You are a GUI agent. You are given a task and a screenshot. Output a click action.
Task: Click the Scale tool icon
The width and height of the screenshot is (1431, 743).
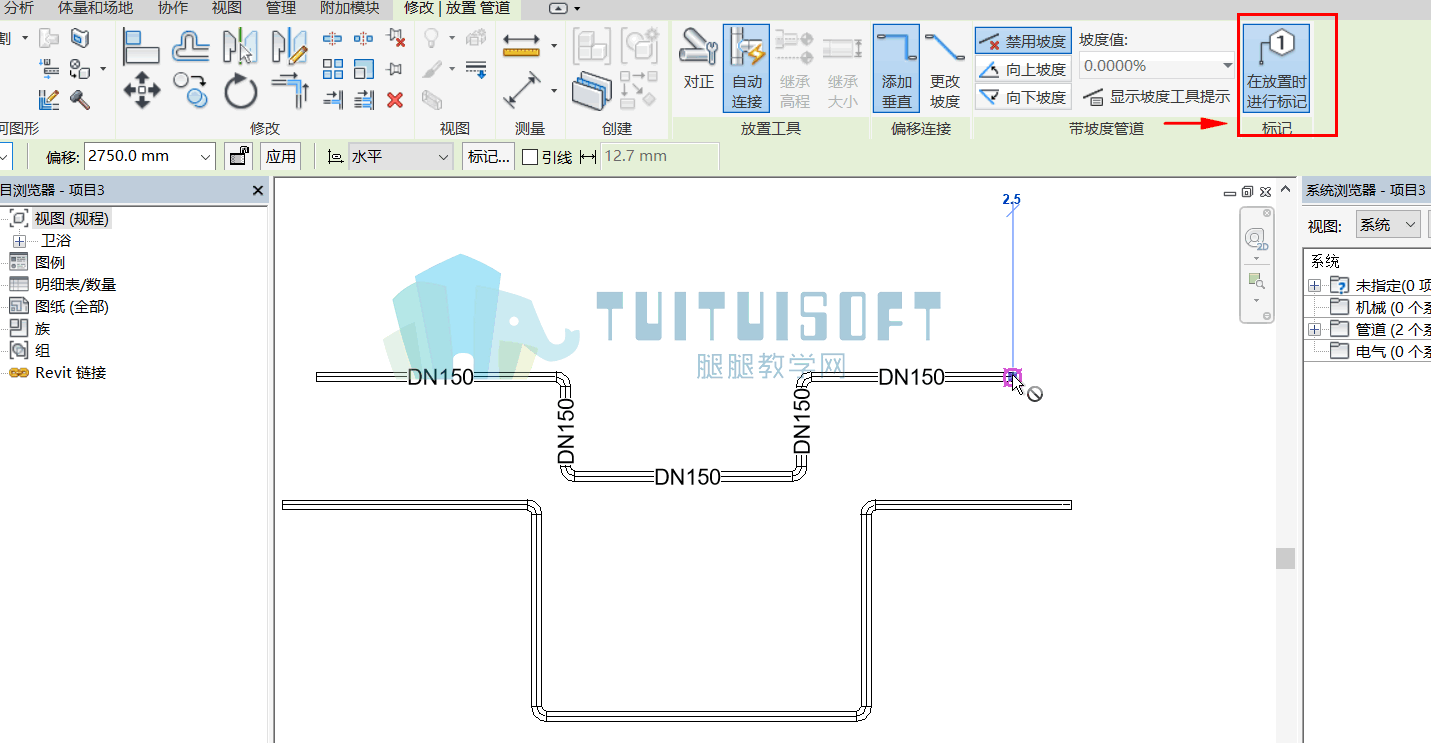tap(364, 69)
